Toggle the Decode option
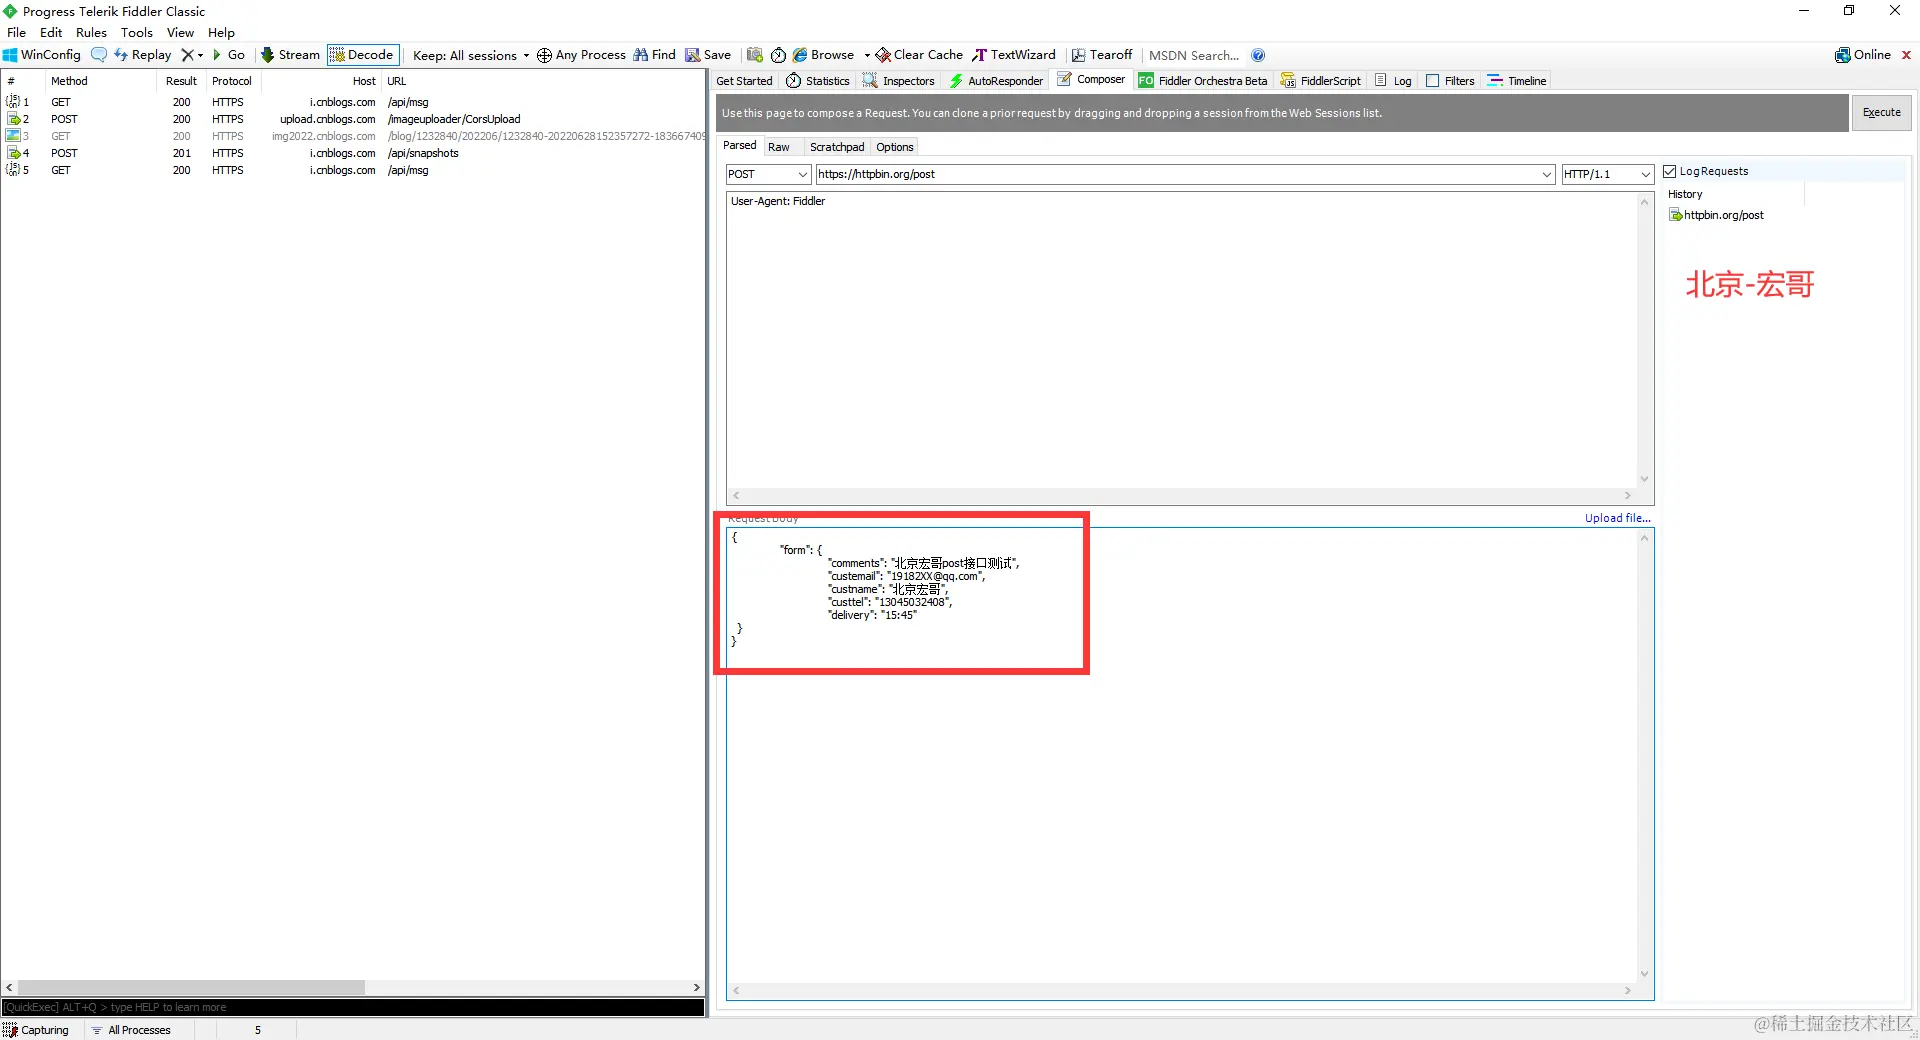Viewport: 1920px width, 1040px height. click(362, 55)
